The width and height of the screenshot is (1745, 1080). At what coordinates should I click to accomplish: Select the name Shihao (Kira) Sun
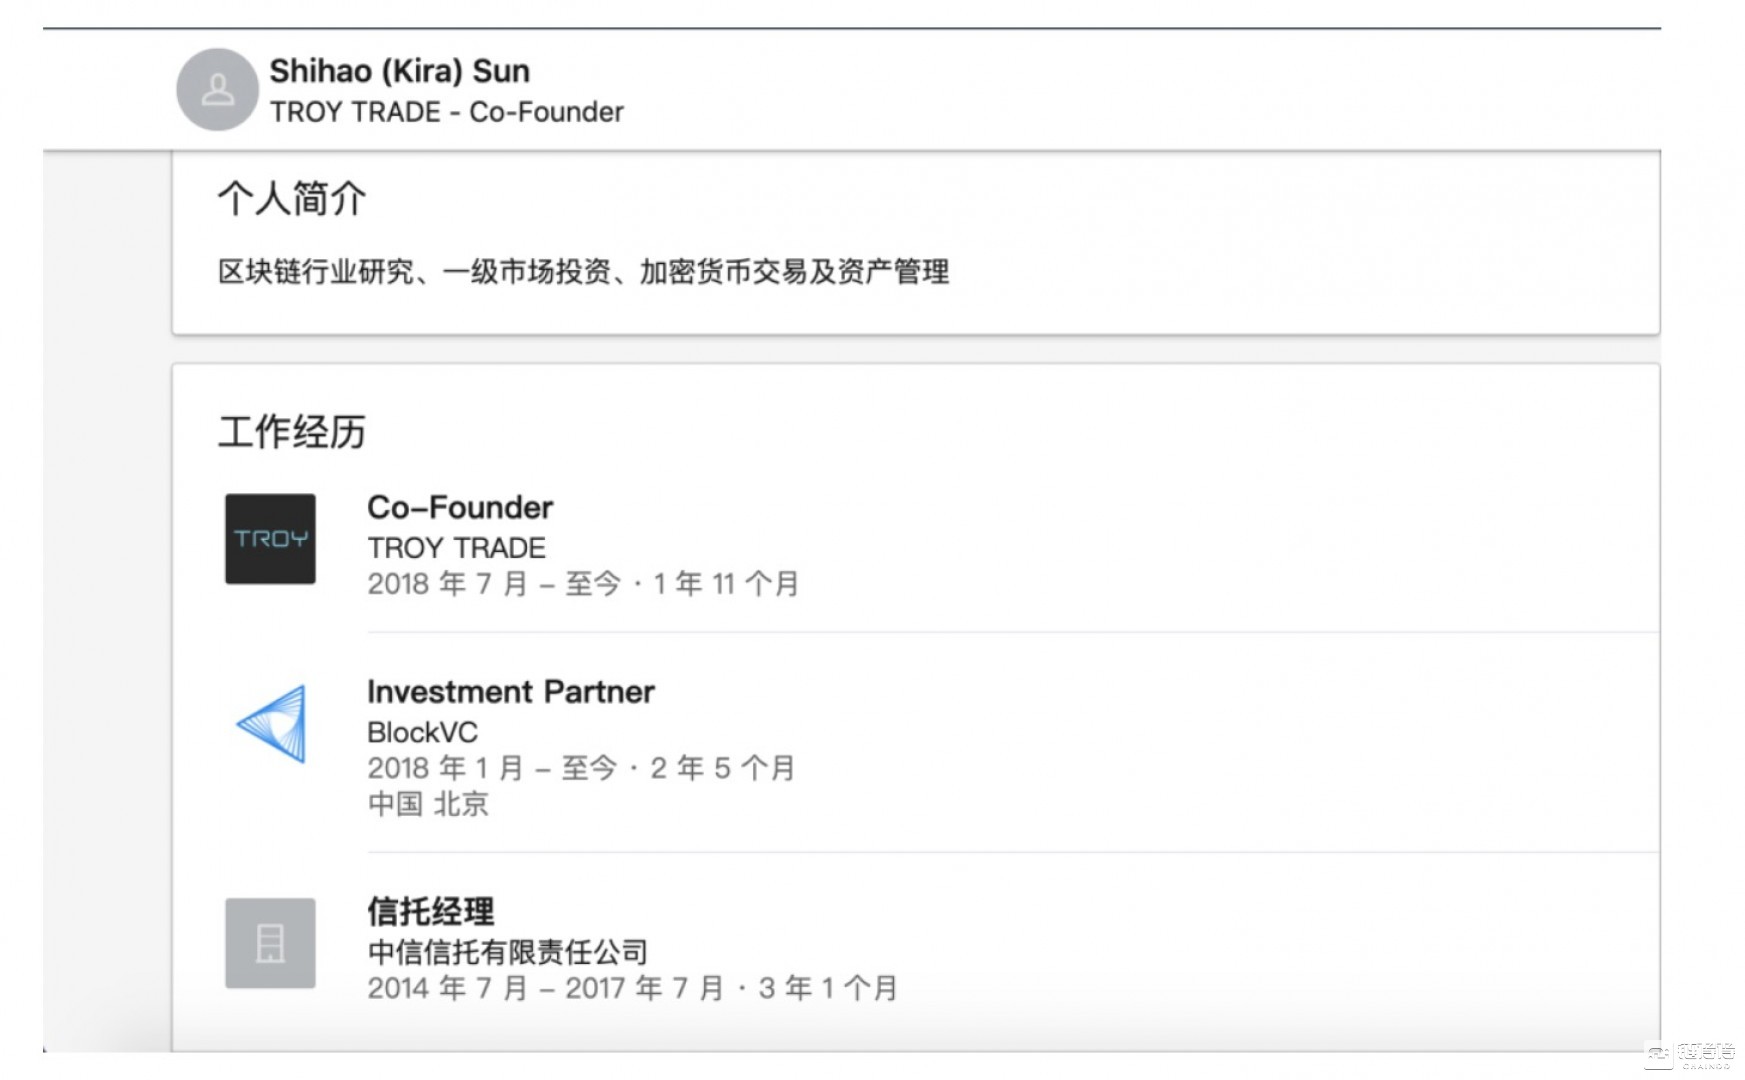[x=400, y=71]
